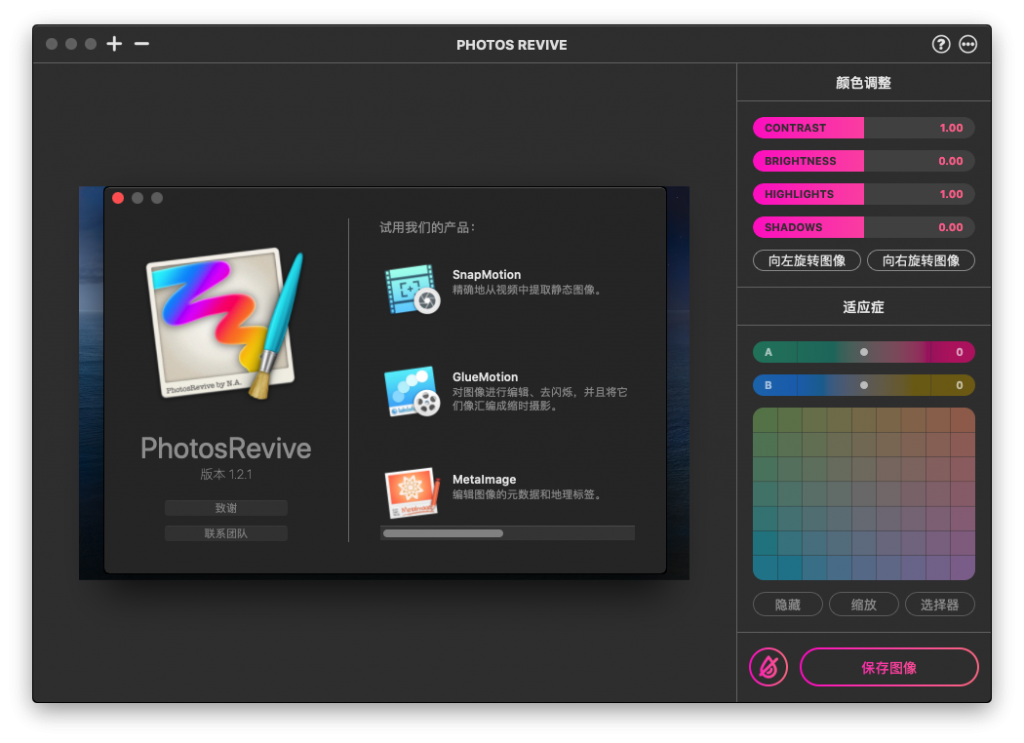Image resolution: width=1024 pixels, height=743 pixels.
Task: Click the MetaImage app icon
Action: click(412, 492)
